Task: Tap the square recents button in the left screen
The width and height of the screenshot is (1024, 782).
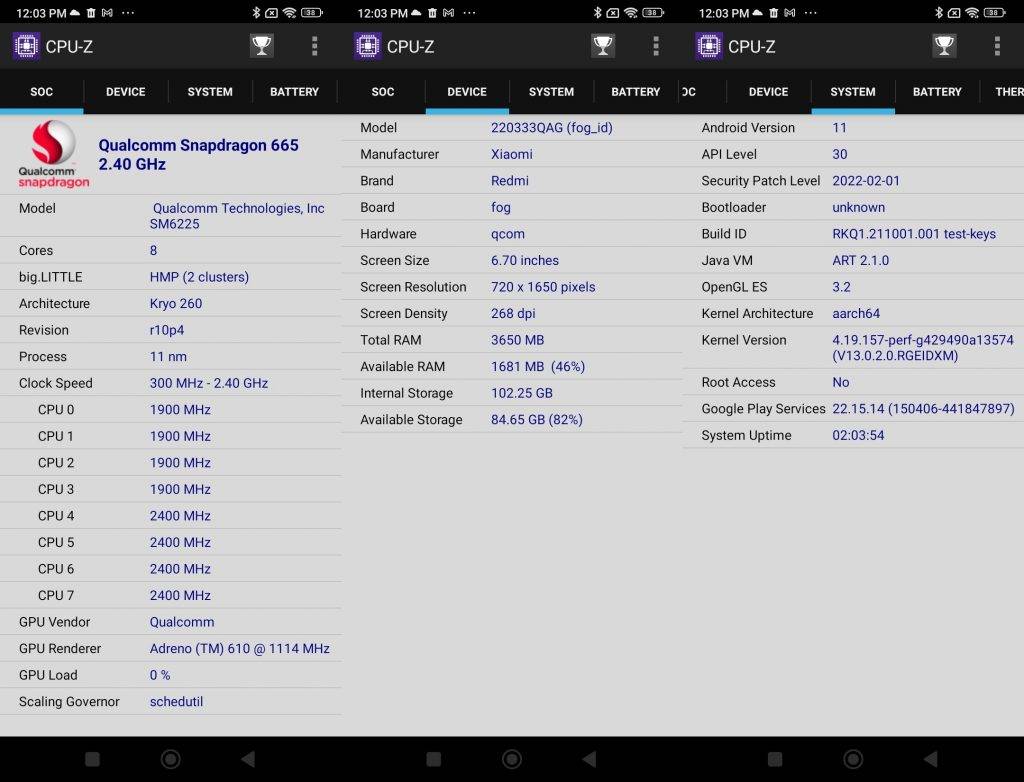Action: pos(93,759)
